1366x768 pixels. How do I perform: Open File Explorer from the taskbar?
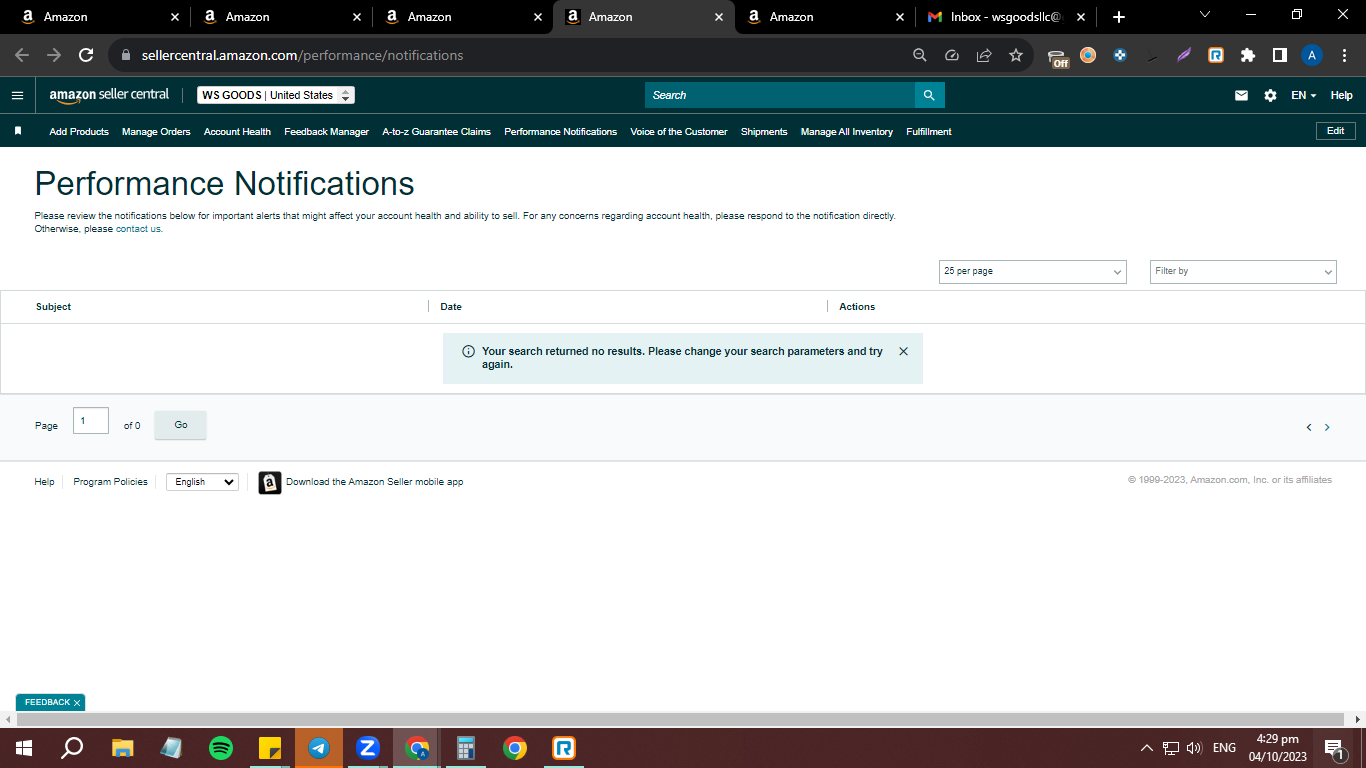pos(123,748)
